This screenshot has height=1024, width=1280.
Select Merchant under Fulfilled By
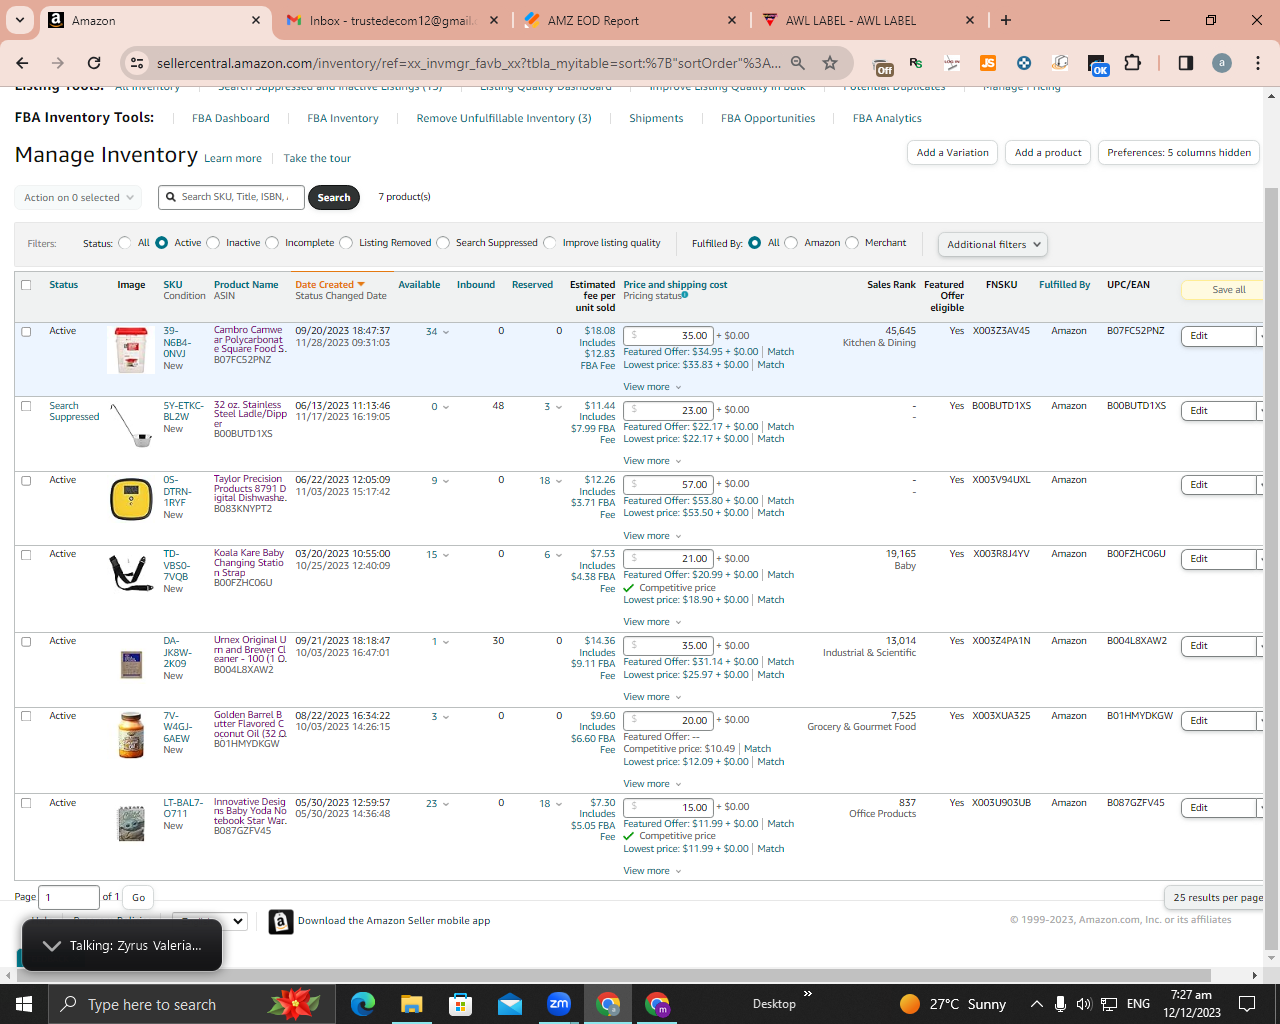(852, 243)
